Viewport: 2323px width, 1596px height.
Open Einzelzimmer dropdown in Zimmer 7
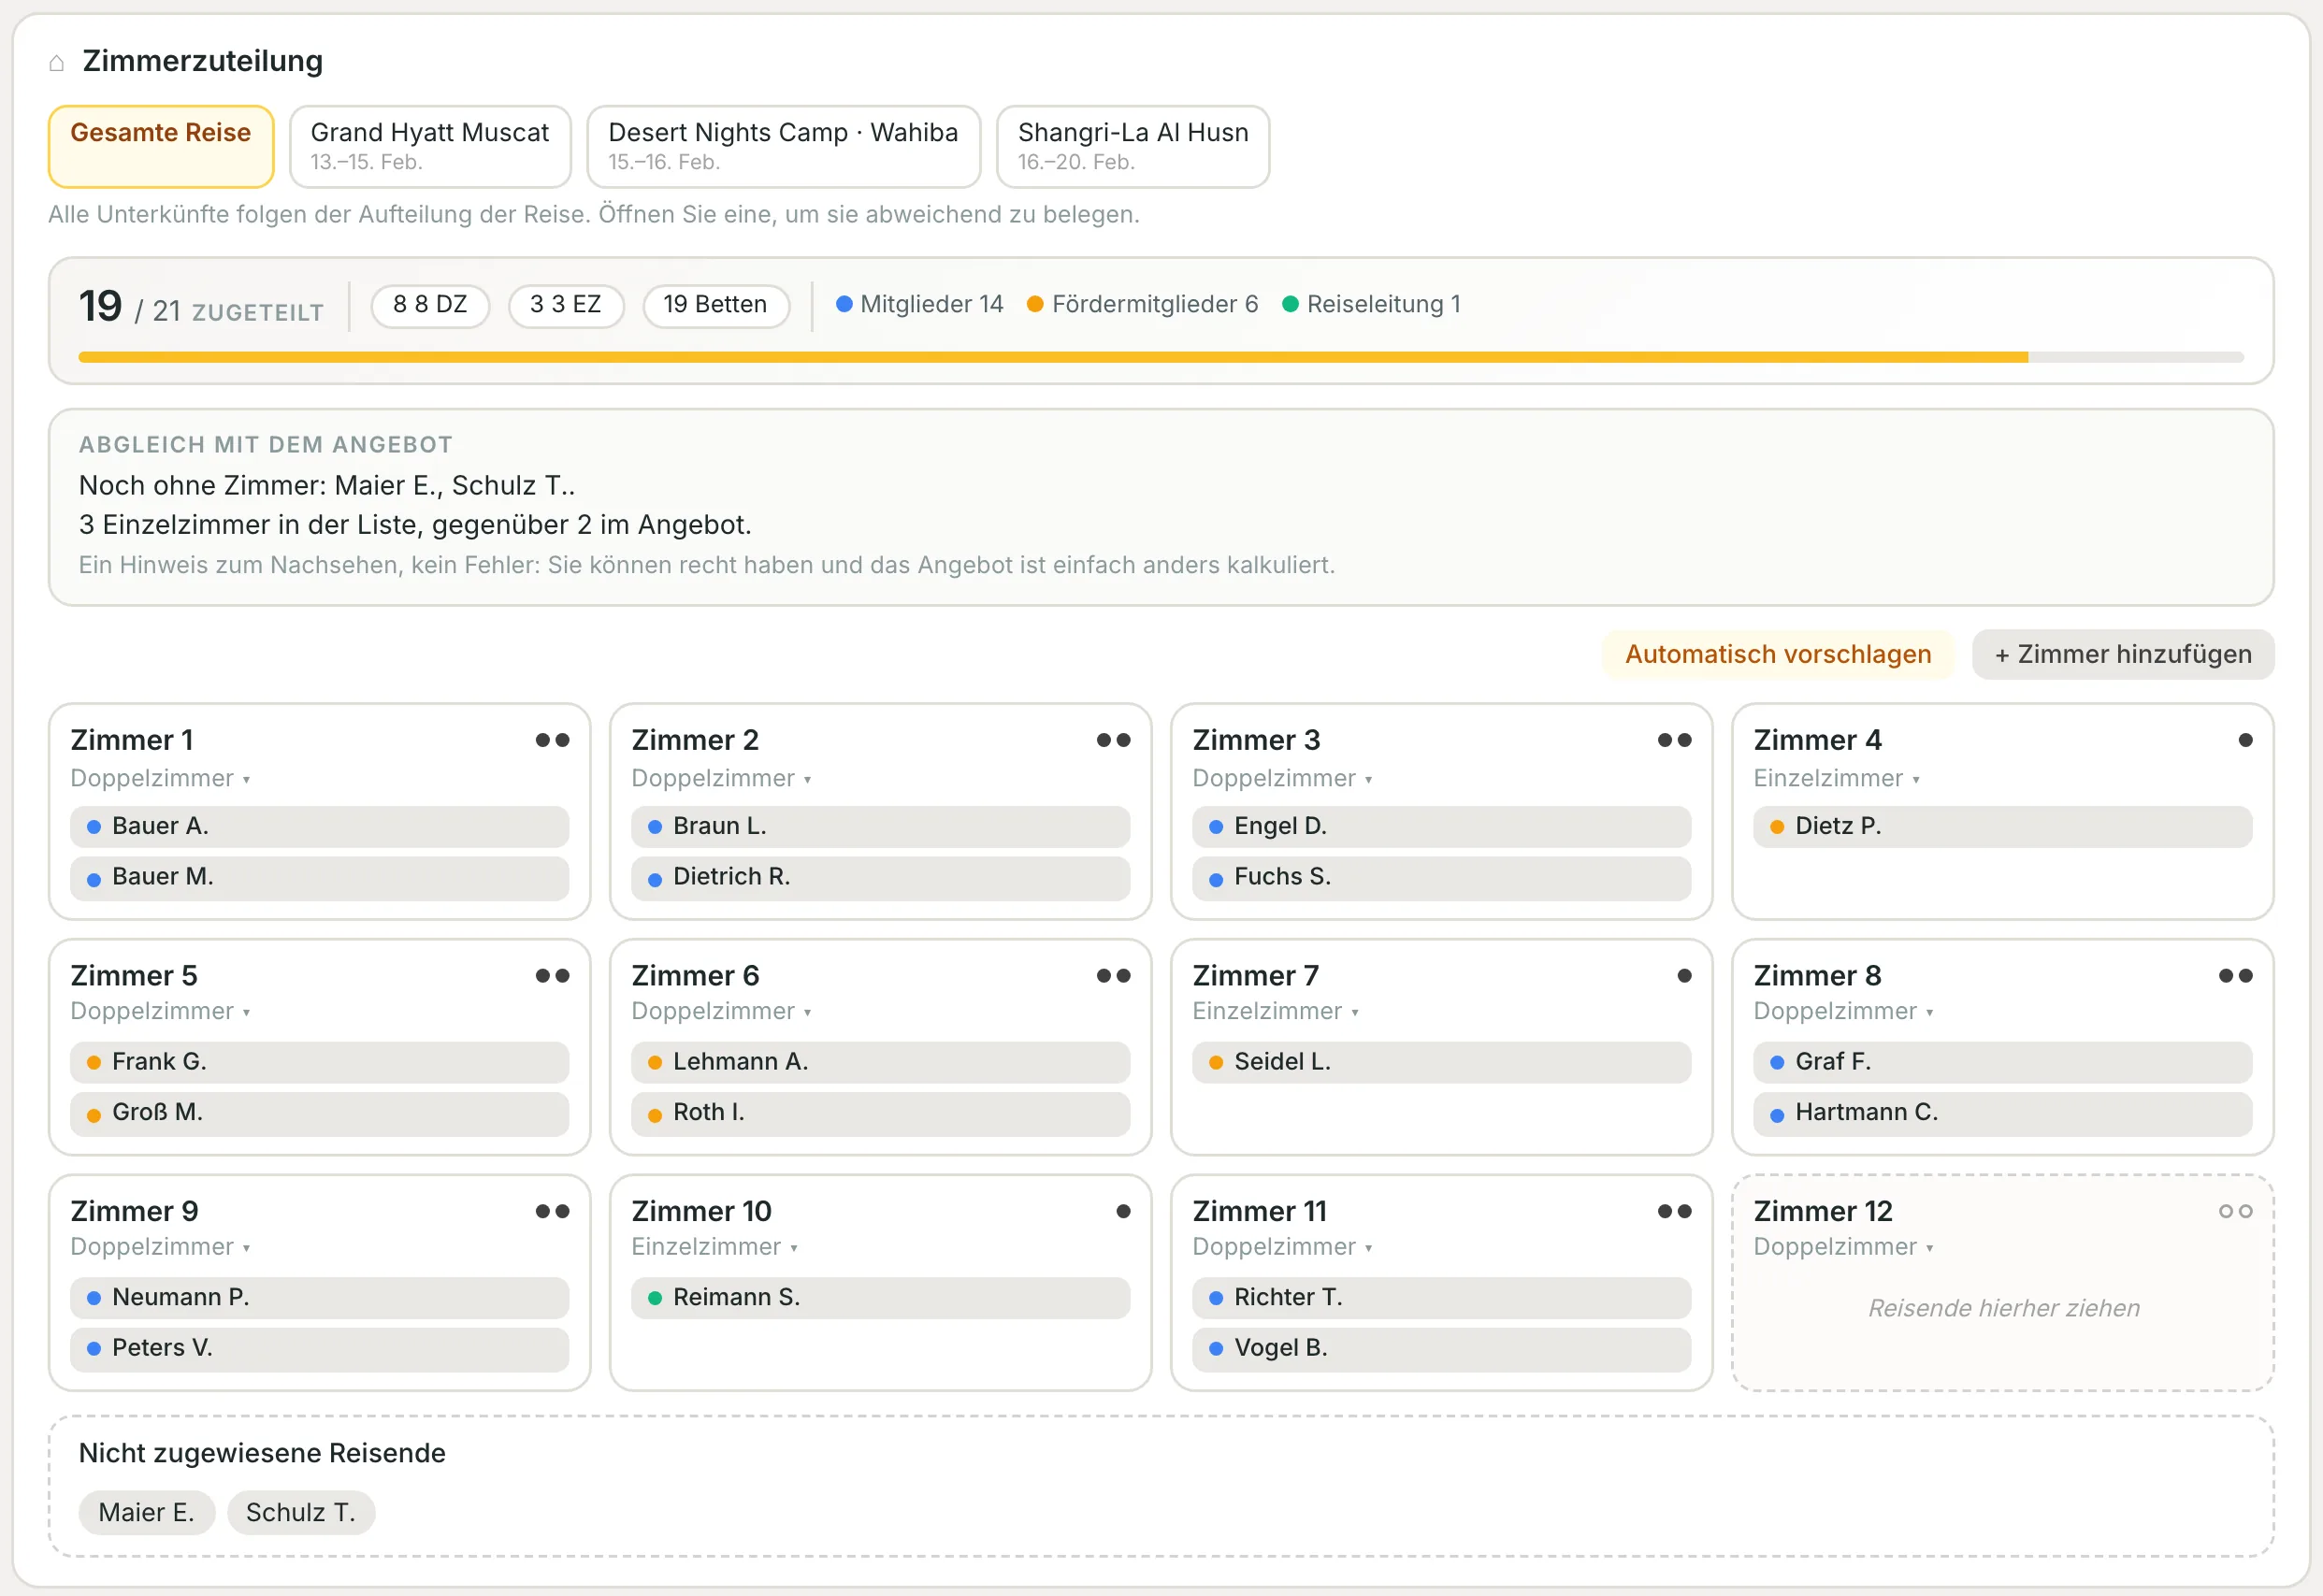click(1275, 1011)
